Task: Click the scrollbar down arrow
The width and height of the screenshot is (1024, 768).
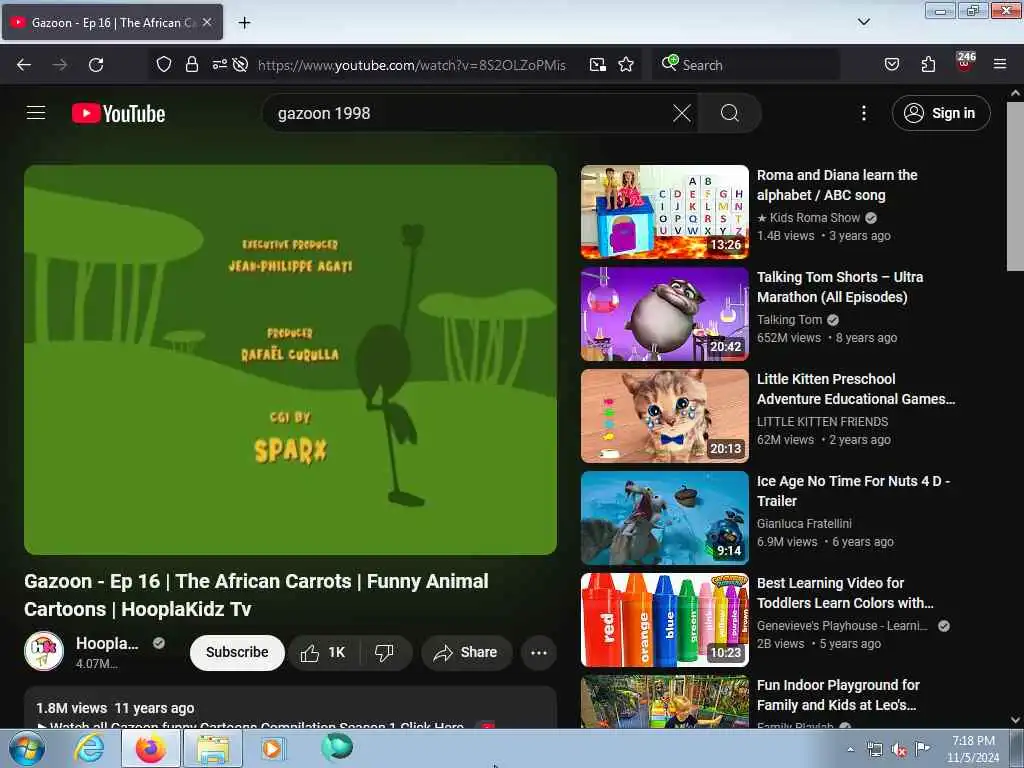Action: point(1015,720)
